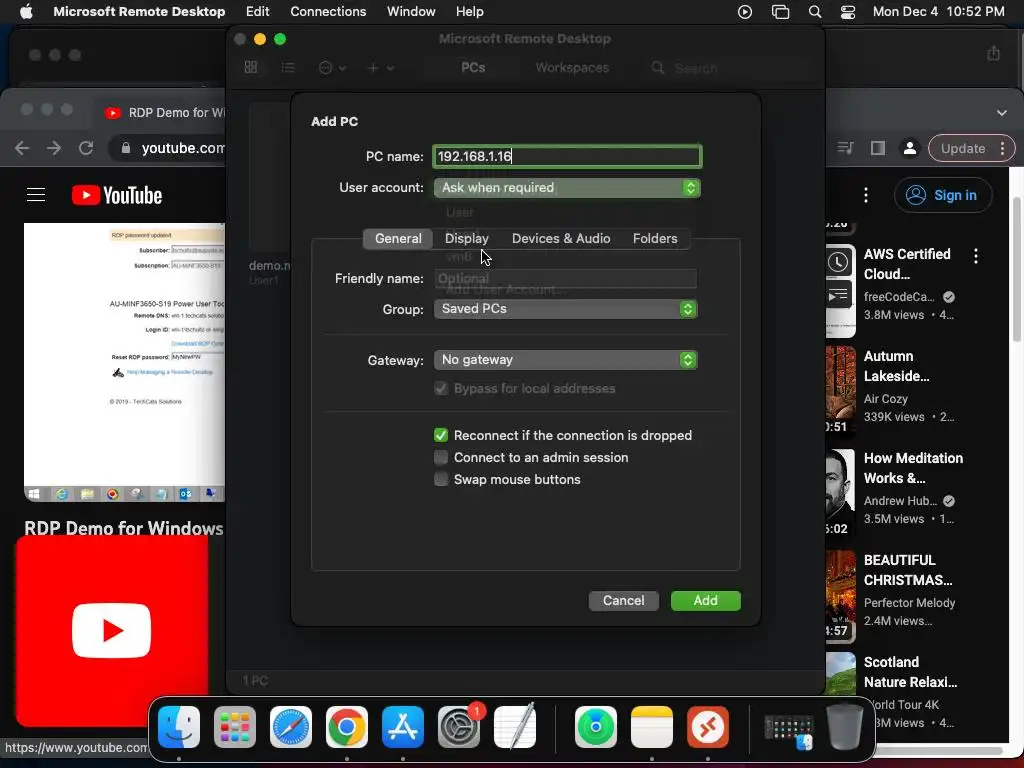Open Find My in the Dock
Screen dimensions: 1024x768
(x=596, y=727)
